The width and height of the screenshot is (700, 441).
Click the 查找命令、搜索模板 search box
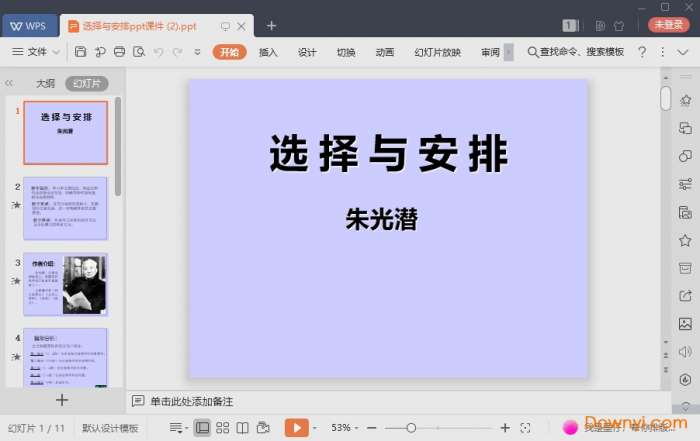tap(576, 52)
